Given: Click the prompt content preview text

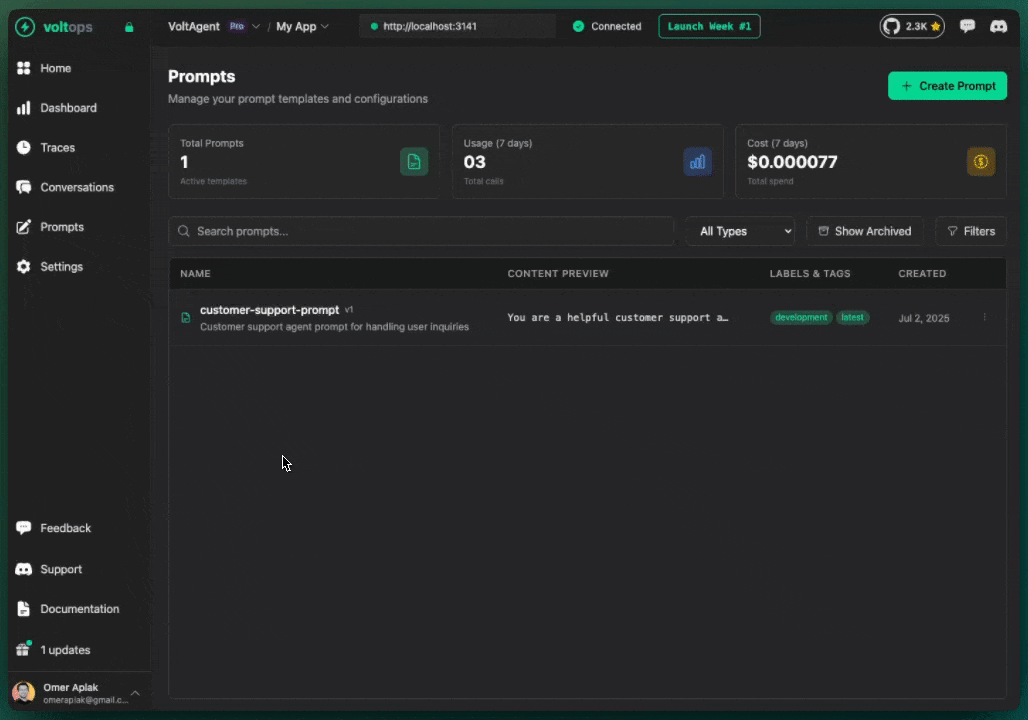Looking at the screenshot, I should click(618, 318).
